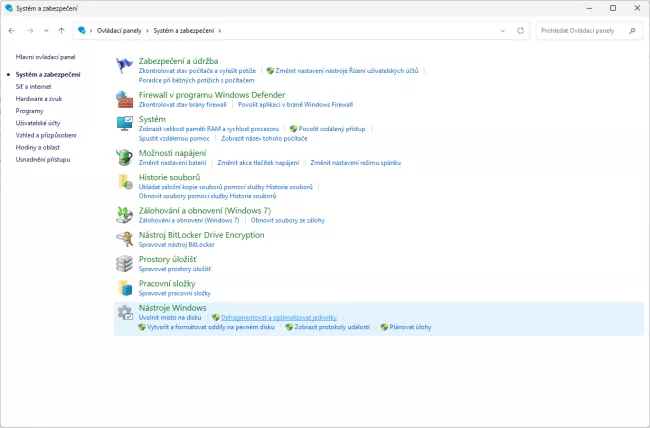Open recent locations dropdown arrow
The width and height of the screenshot is (650, 428).
(x=46, y=31)
